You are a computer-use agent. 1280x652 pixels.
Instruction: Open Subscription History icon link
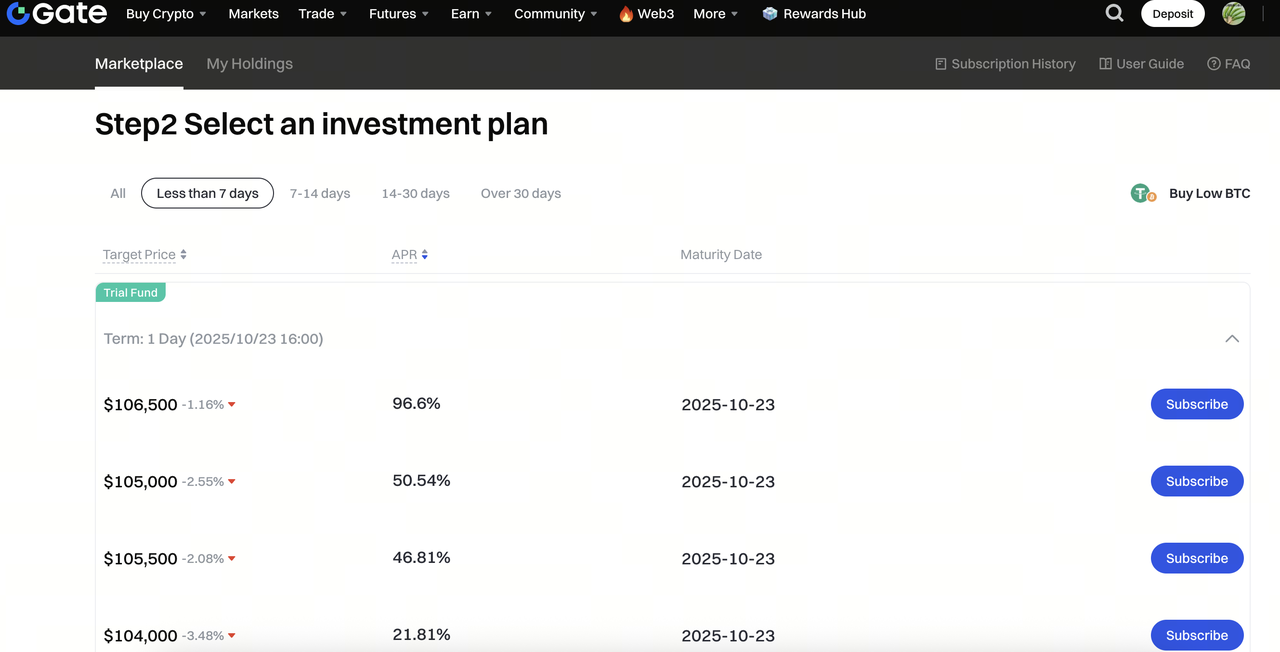941,64
